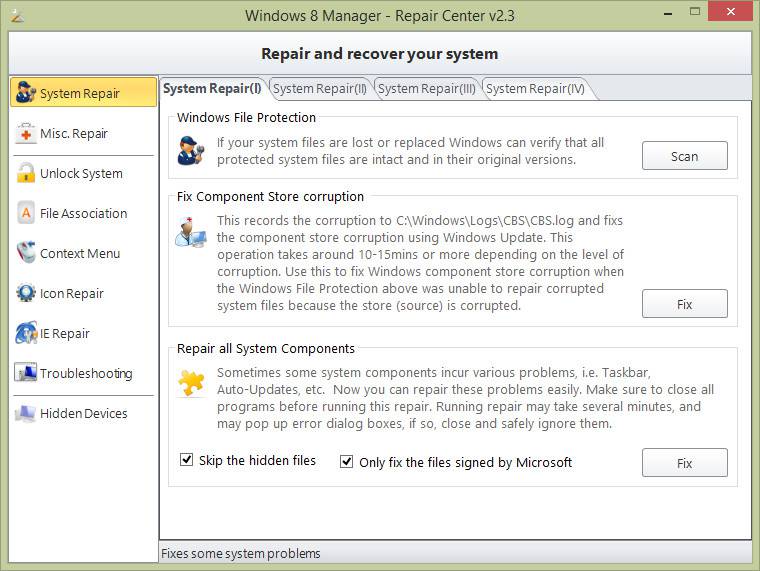Click the Context Menu mouse icon

[x=26, y=253]
